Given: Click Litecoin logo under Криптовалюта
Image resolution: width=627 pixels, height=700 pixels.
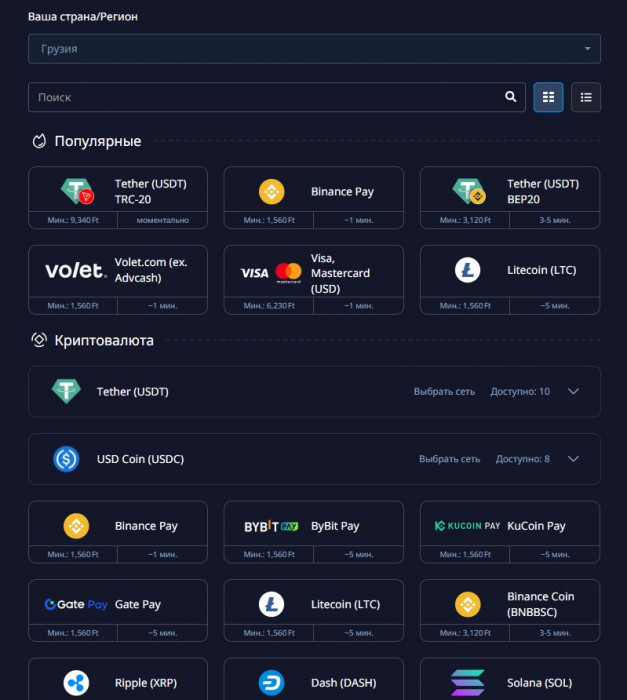Looking at the screenshot, I should (272, 604).
